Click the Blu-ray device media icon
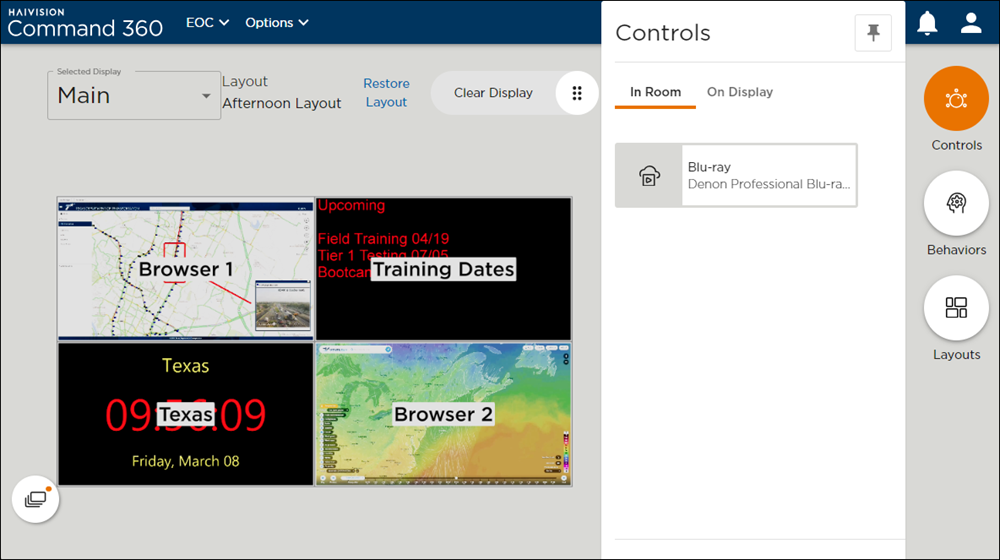The height and width of the screenshot is (560, 1000). [x=649, y=176]
